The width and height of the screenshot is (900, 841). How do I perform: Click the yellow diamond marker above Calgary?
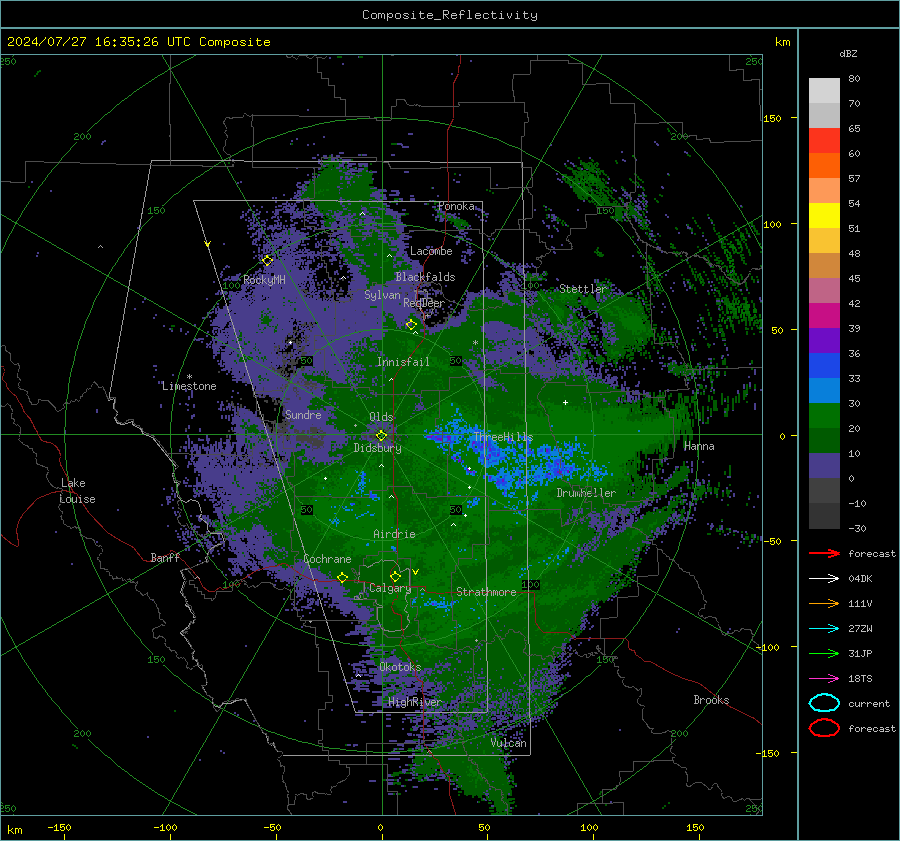point(395,576)
